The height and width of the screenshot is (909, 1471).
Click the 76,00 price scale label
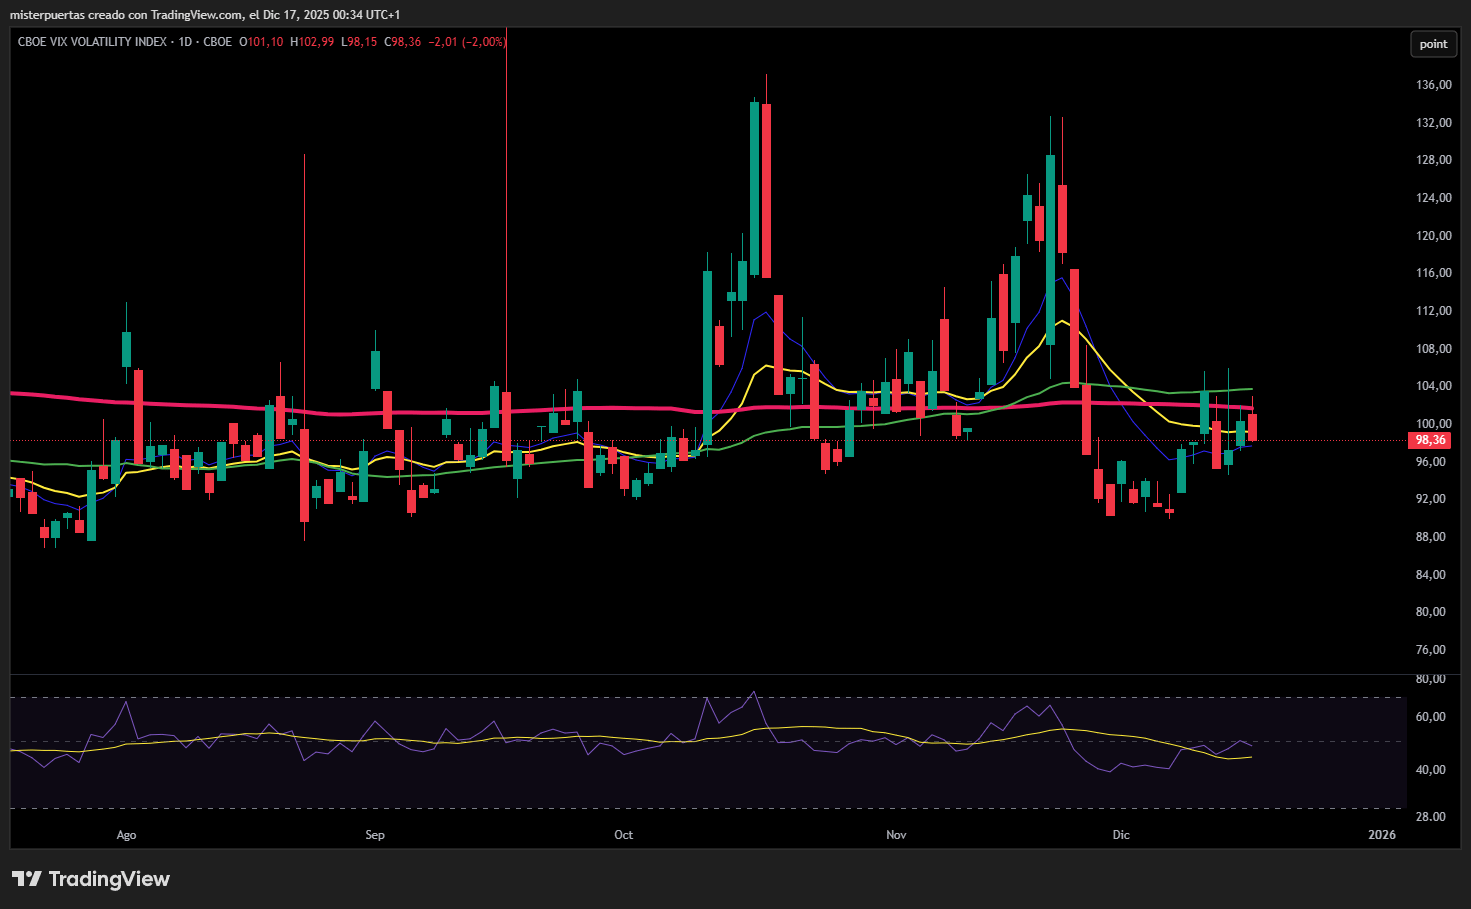[x=1433, y=650]
